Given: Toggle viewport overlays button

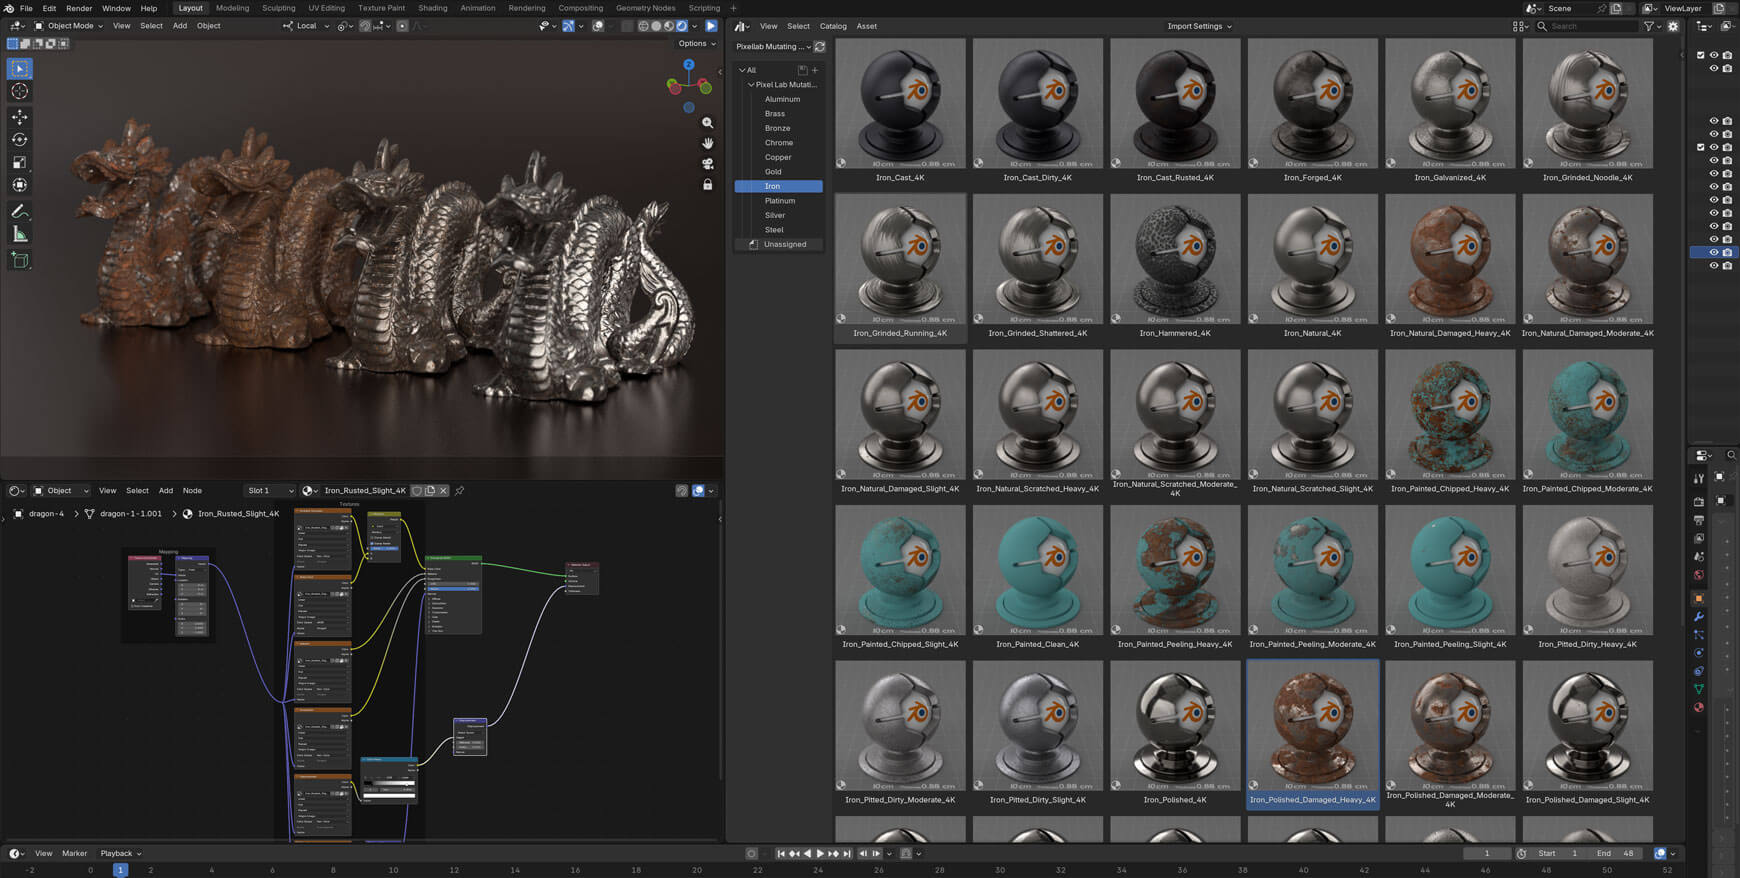Looking at the screenshot, I should click(x=597, y=26).
